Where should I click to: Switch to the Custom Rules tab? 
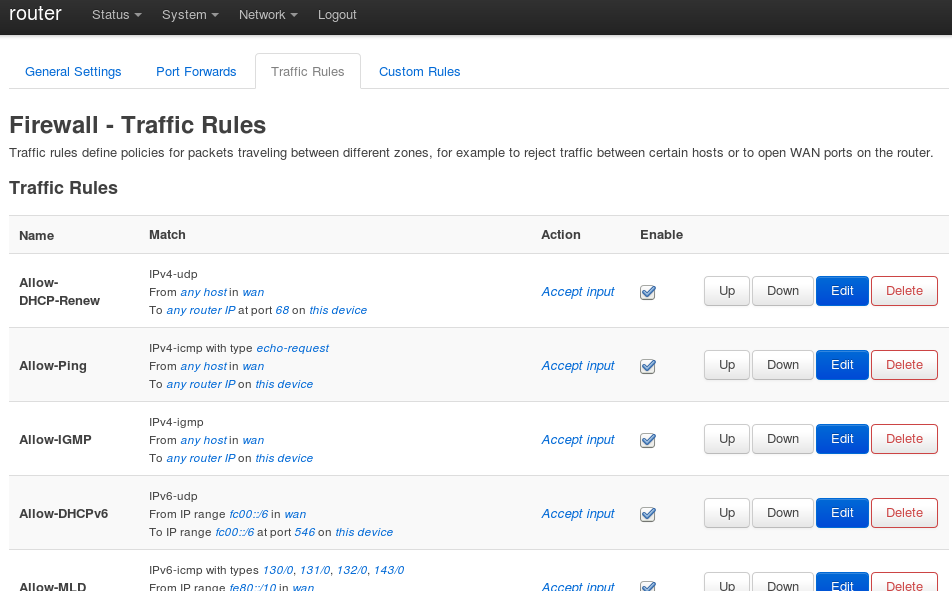420,72
